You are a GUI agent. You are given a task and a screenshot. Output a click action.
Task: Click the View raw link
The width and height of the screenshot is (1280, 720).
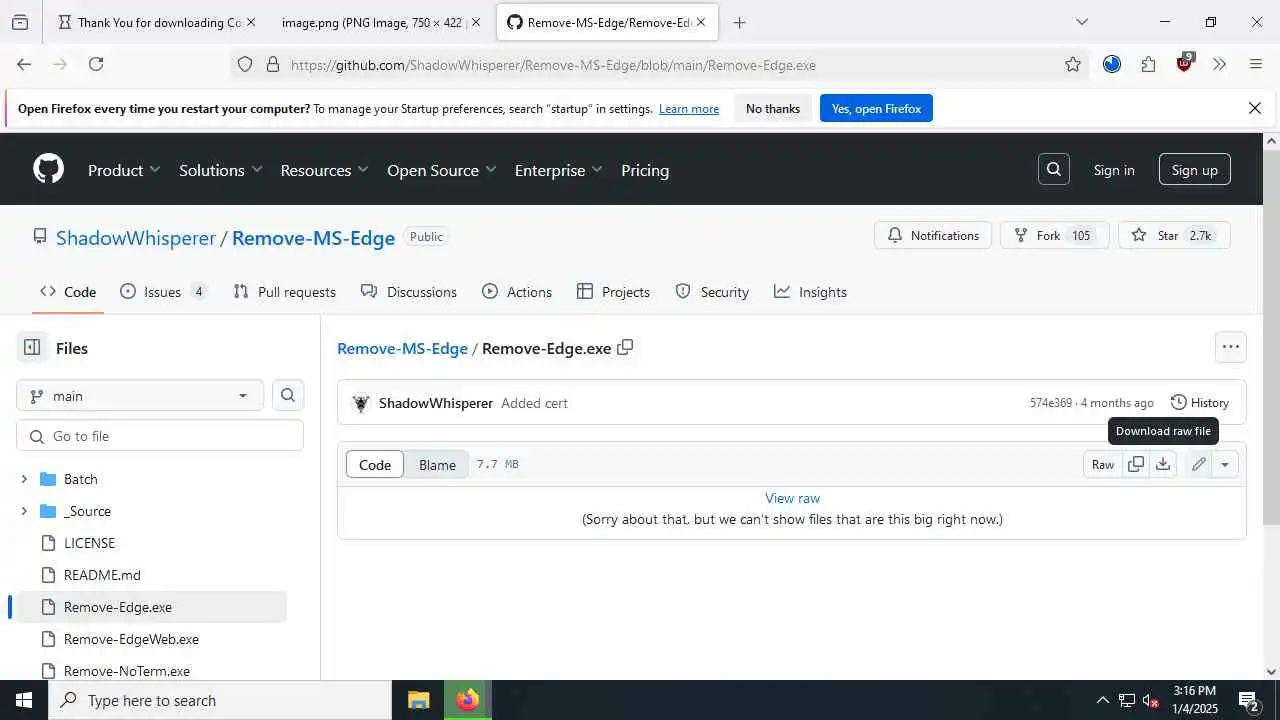pyautogui.click(x=792, y=498)
